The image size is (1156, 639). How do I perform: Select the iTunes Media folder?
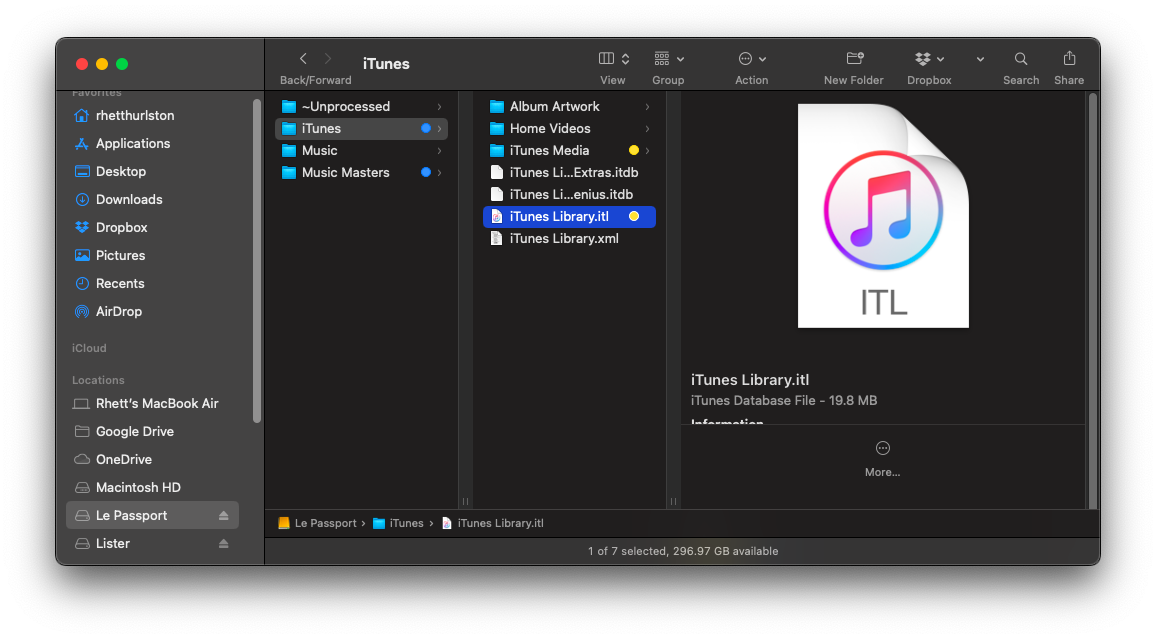click(569, 151)
